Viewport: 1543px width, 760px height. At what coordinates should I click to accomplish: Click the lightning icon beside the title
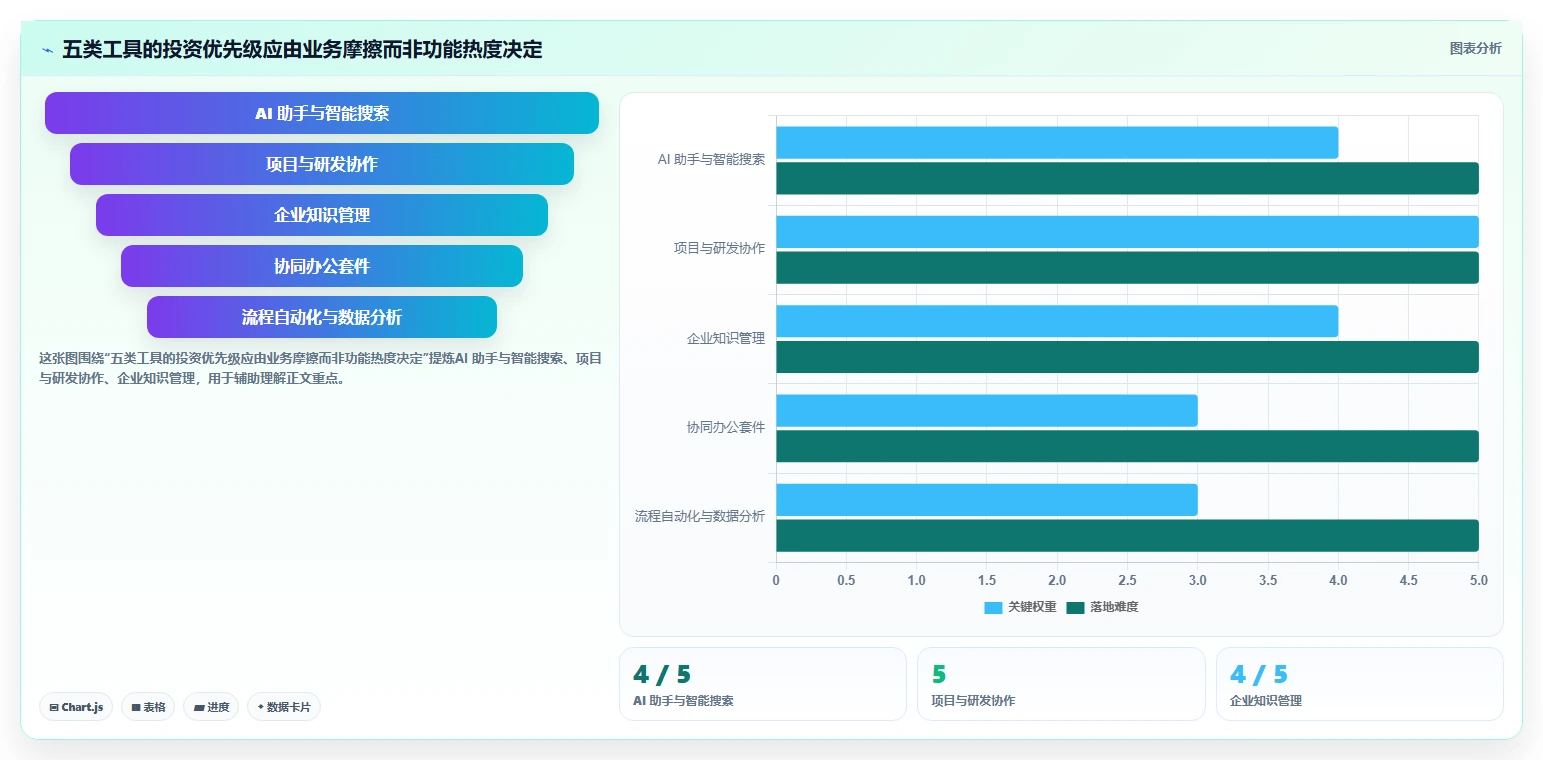pyautogui.click(x=47, y=50)
